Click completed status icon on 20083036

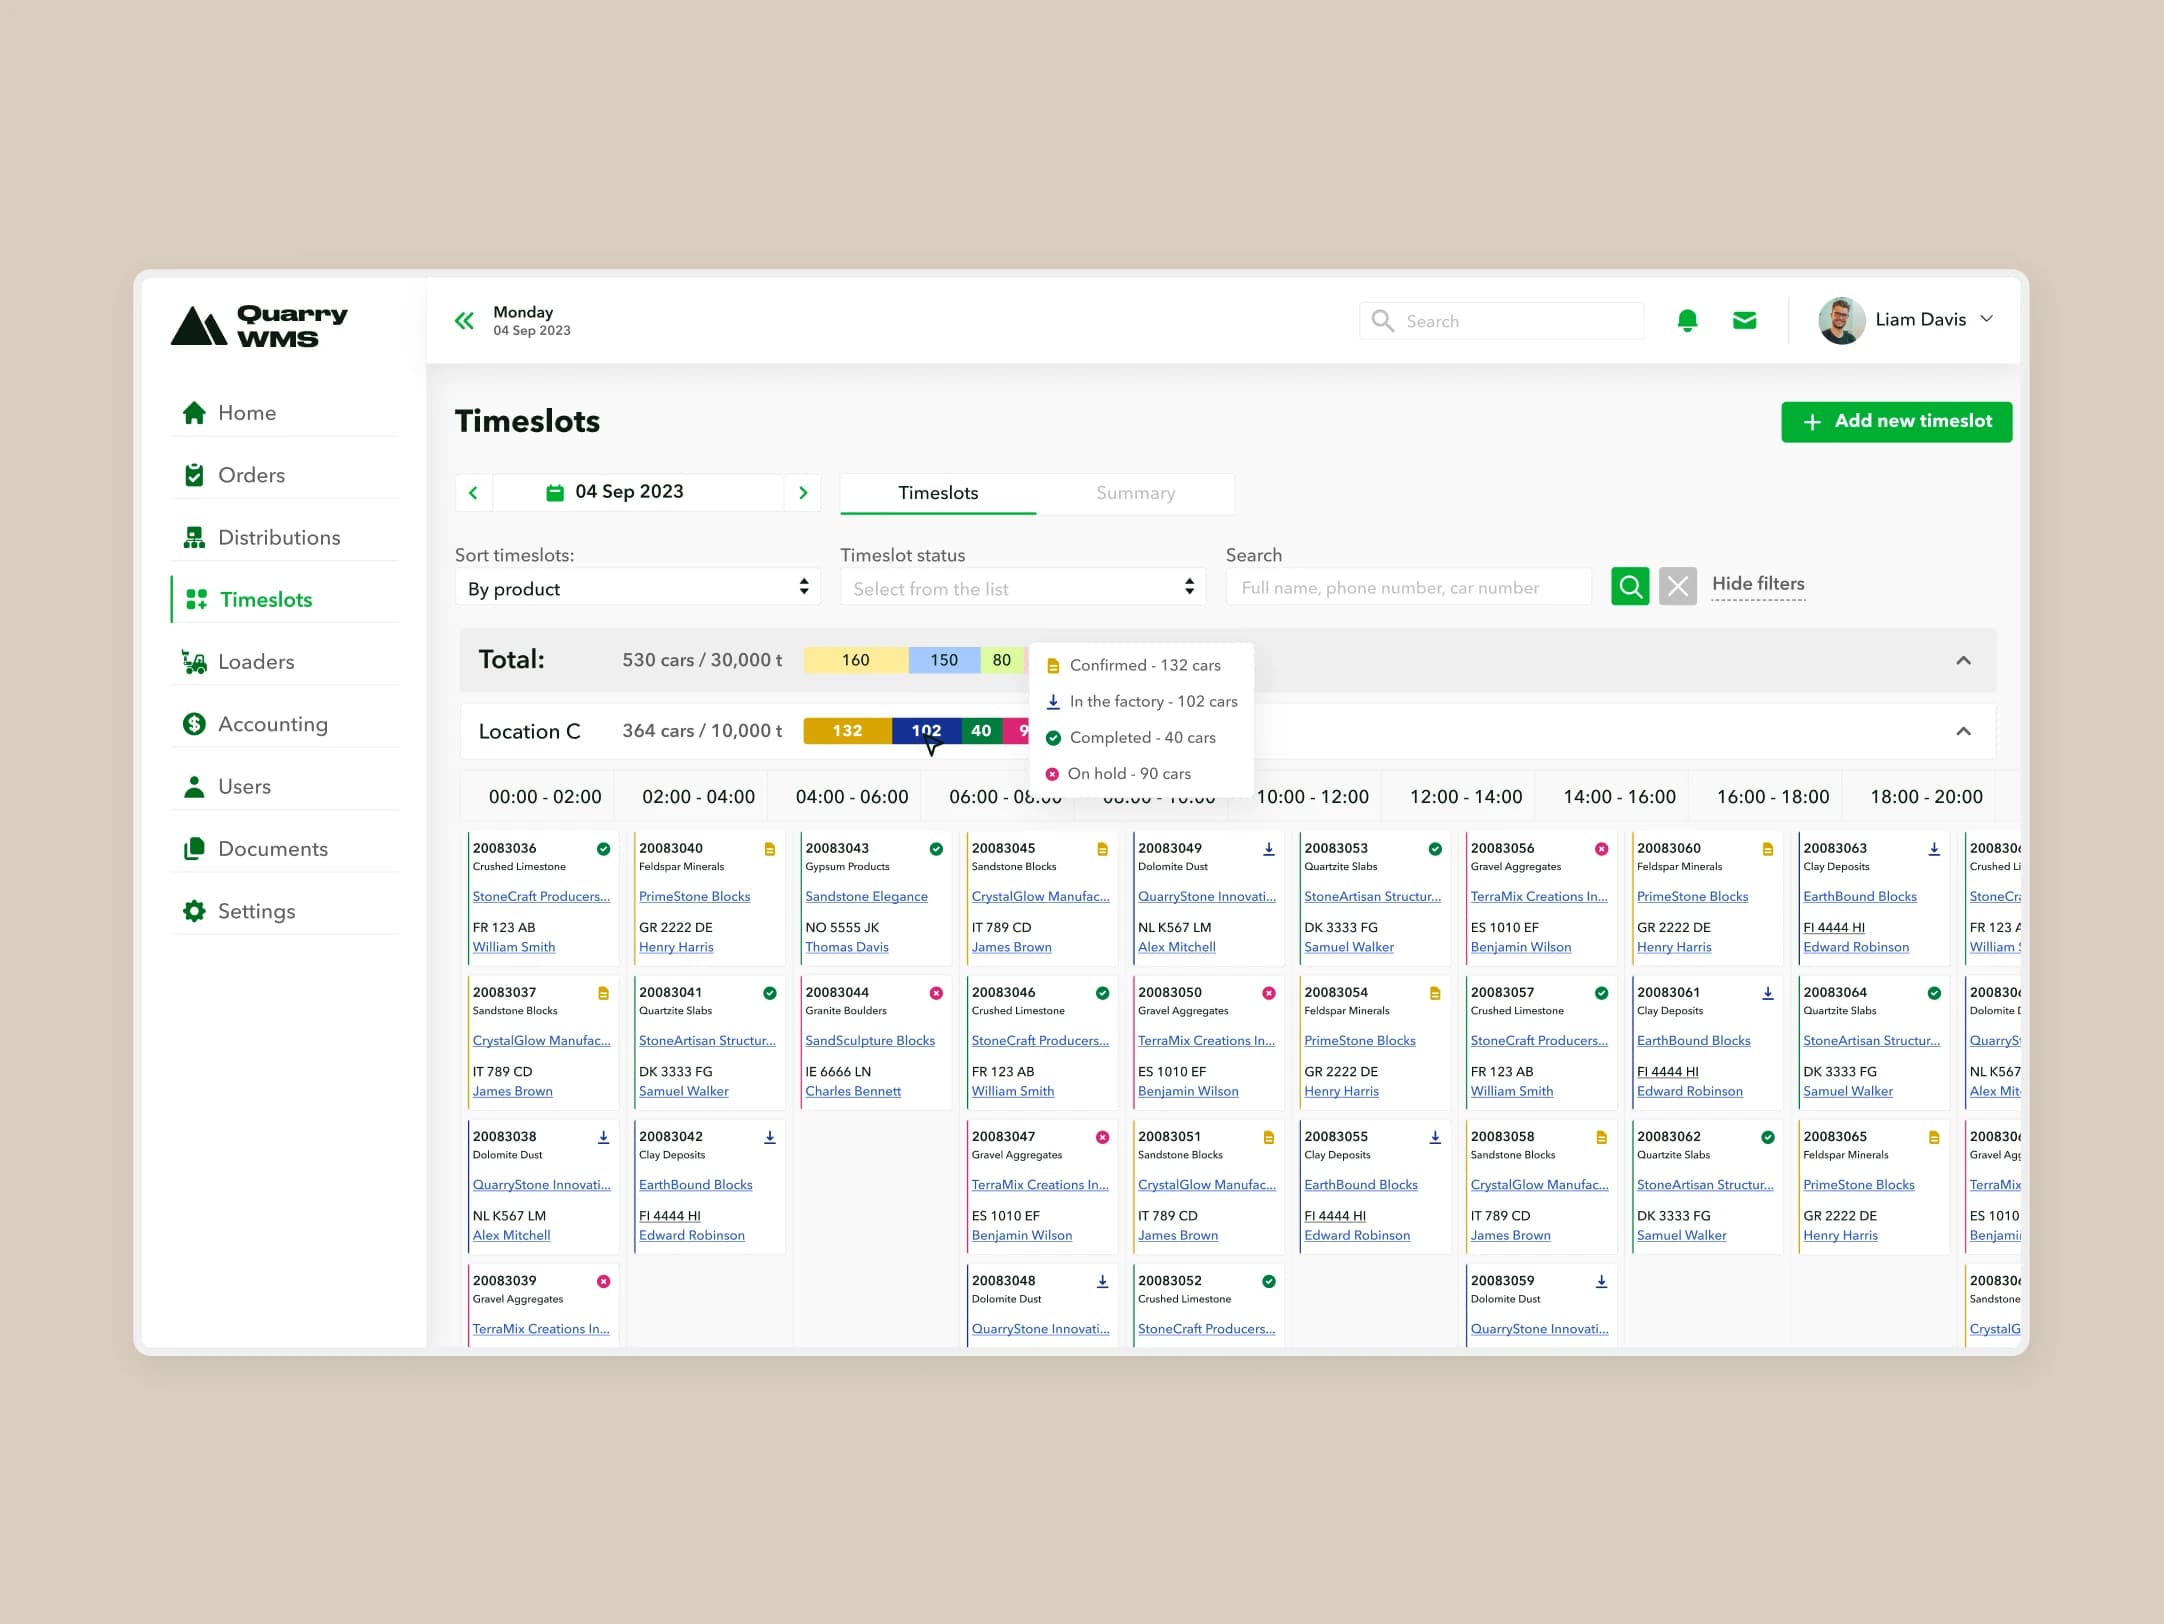tap(603, 849)
